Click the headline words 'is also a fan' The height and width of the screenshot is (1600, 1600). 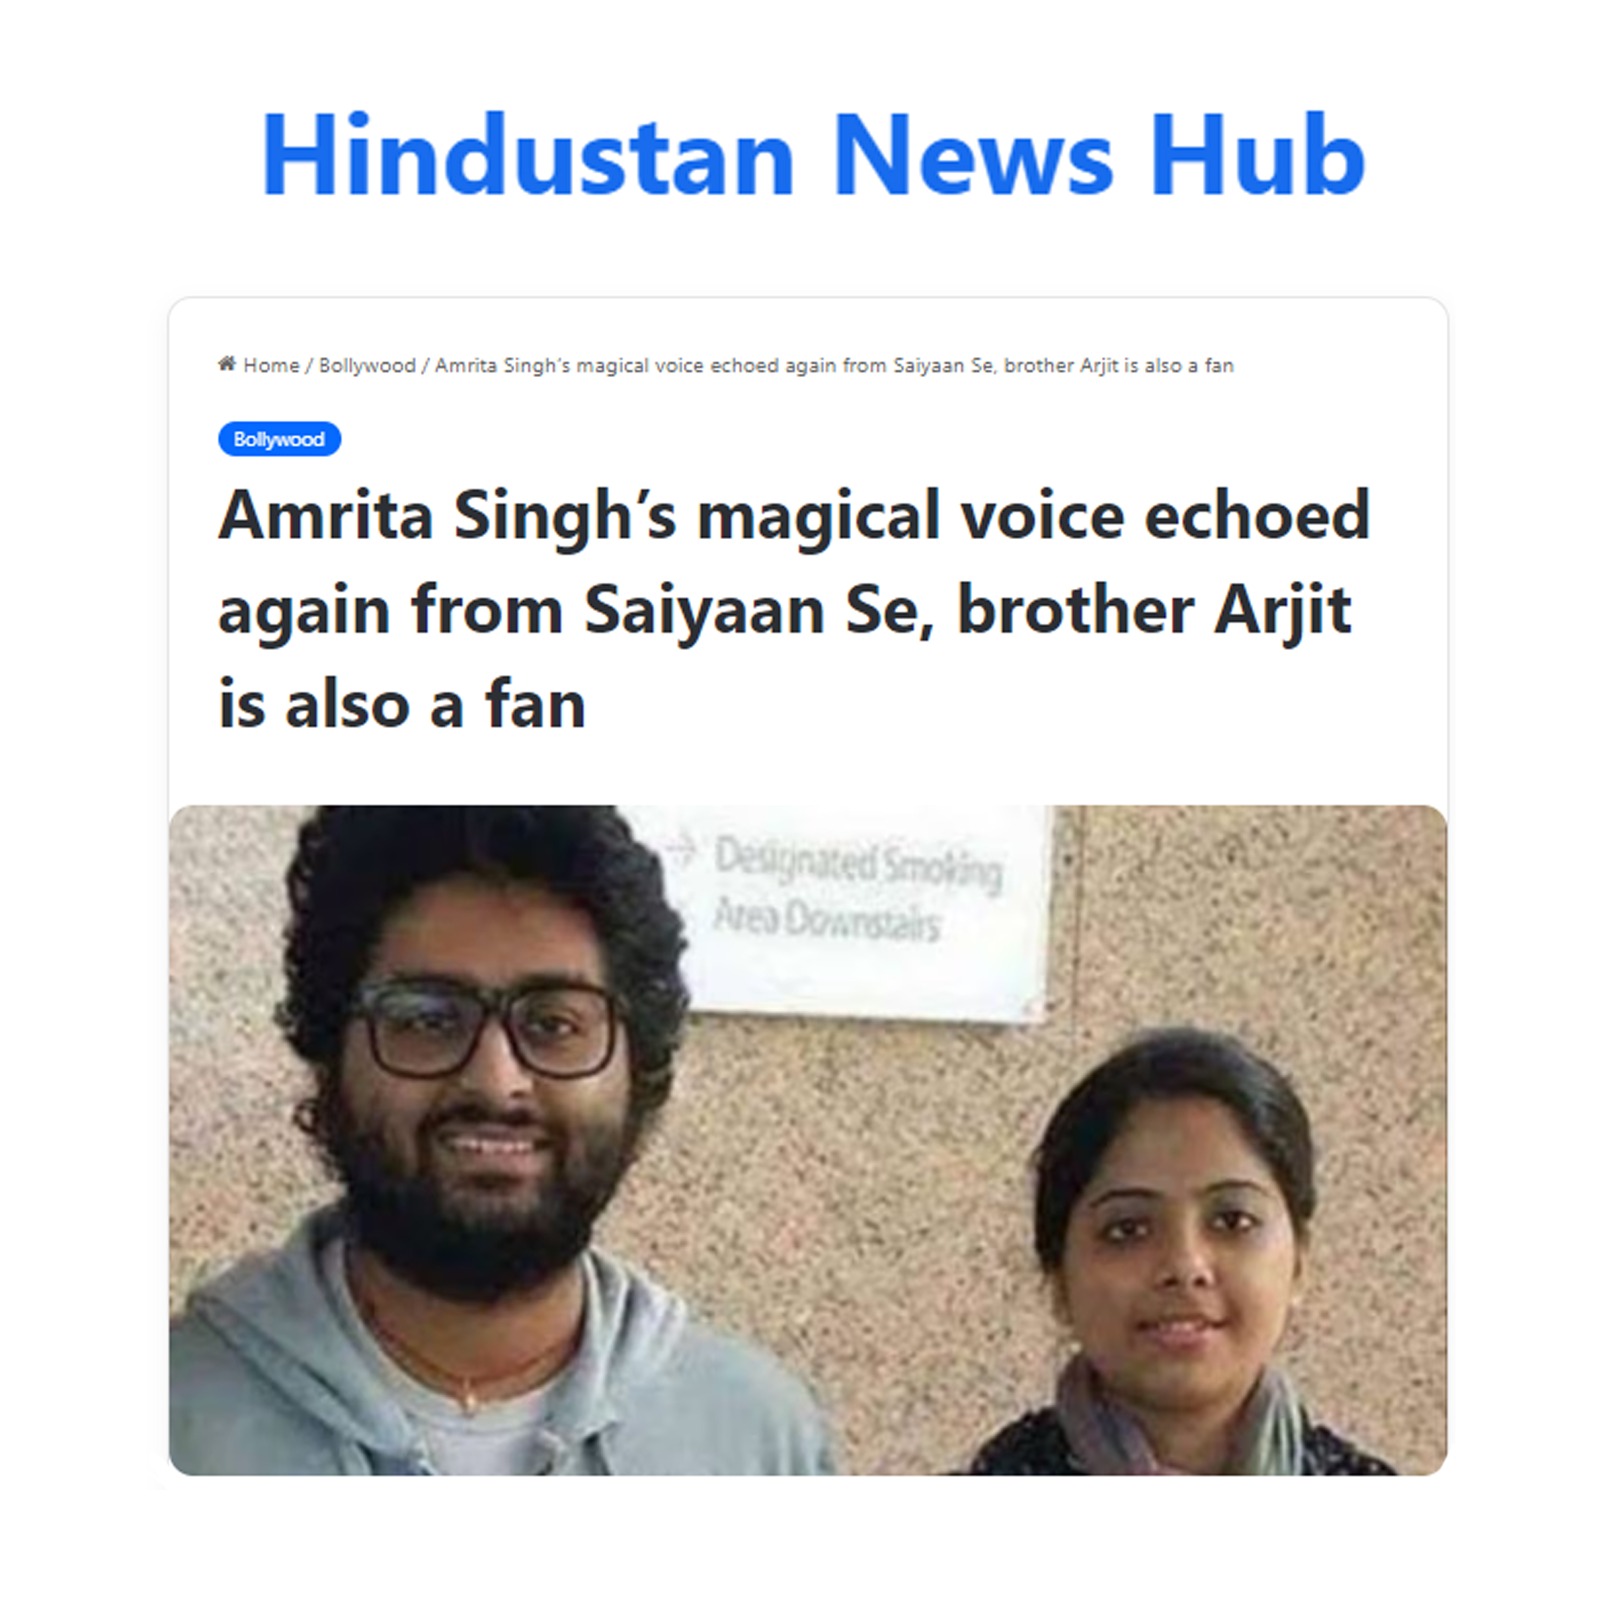pos(402,704)
